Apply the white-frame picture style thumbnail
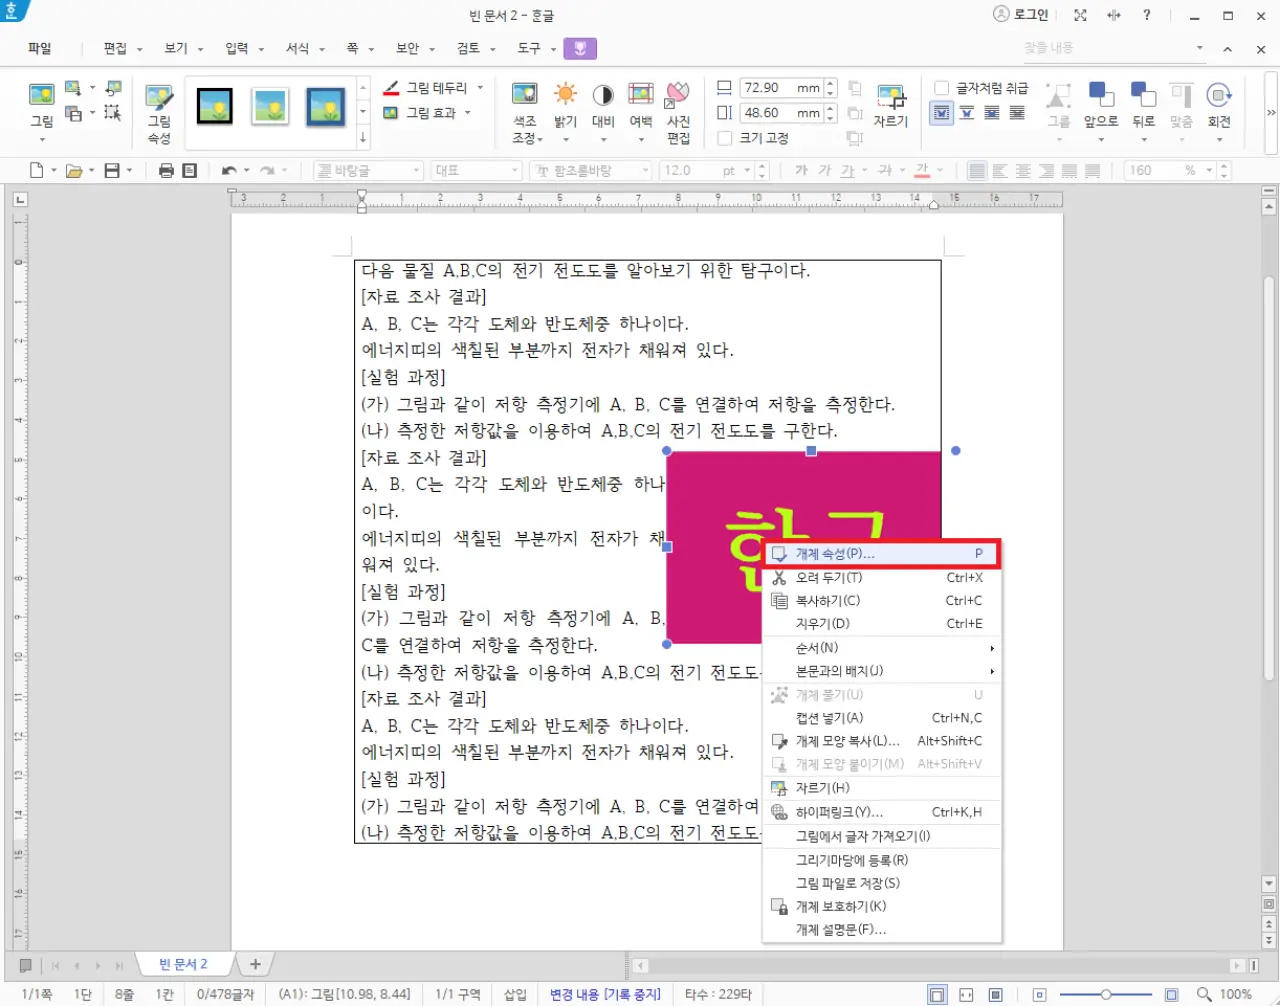This screenshot has width=1280, height=1006. click(270, 105)
